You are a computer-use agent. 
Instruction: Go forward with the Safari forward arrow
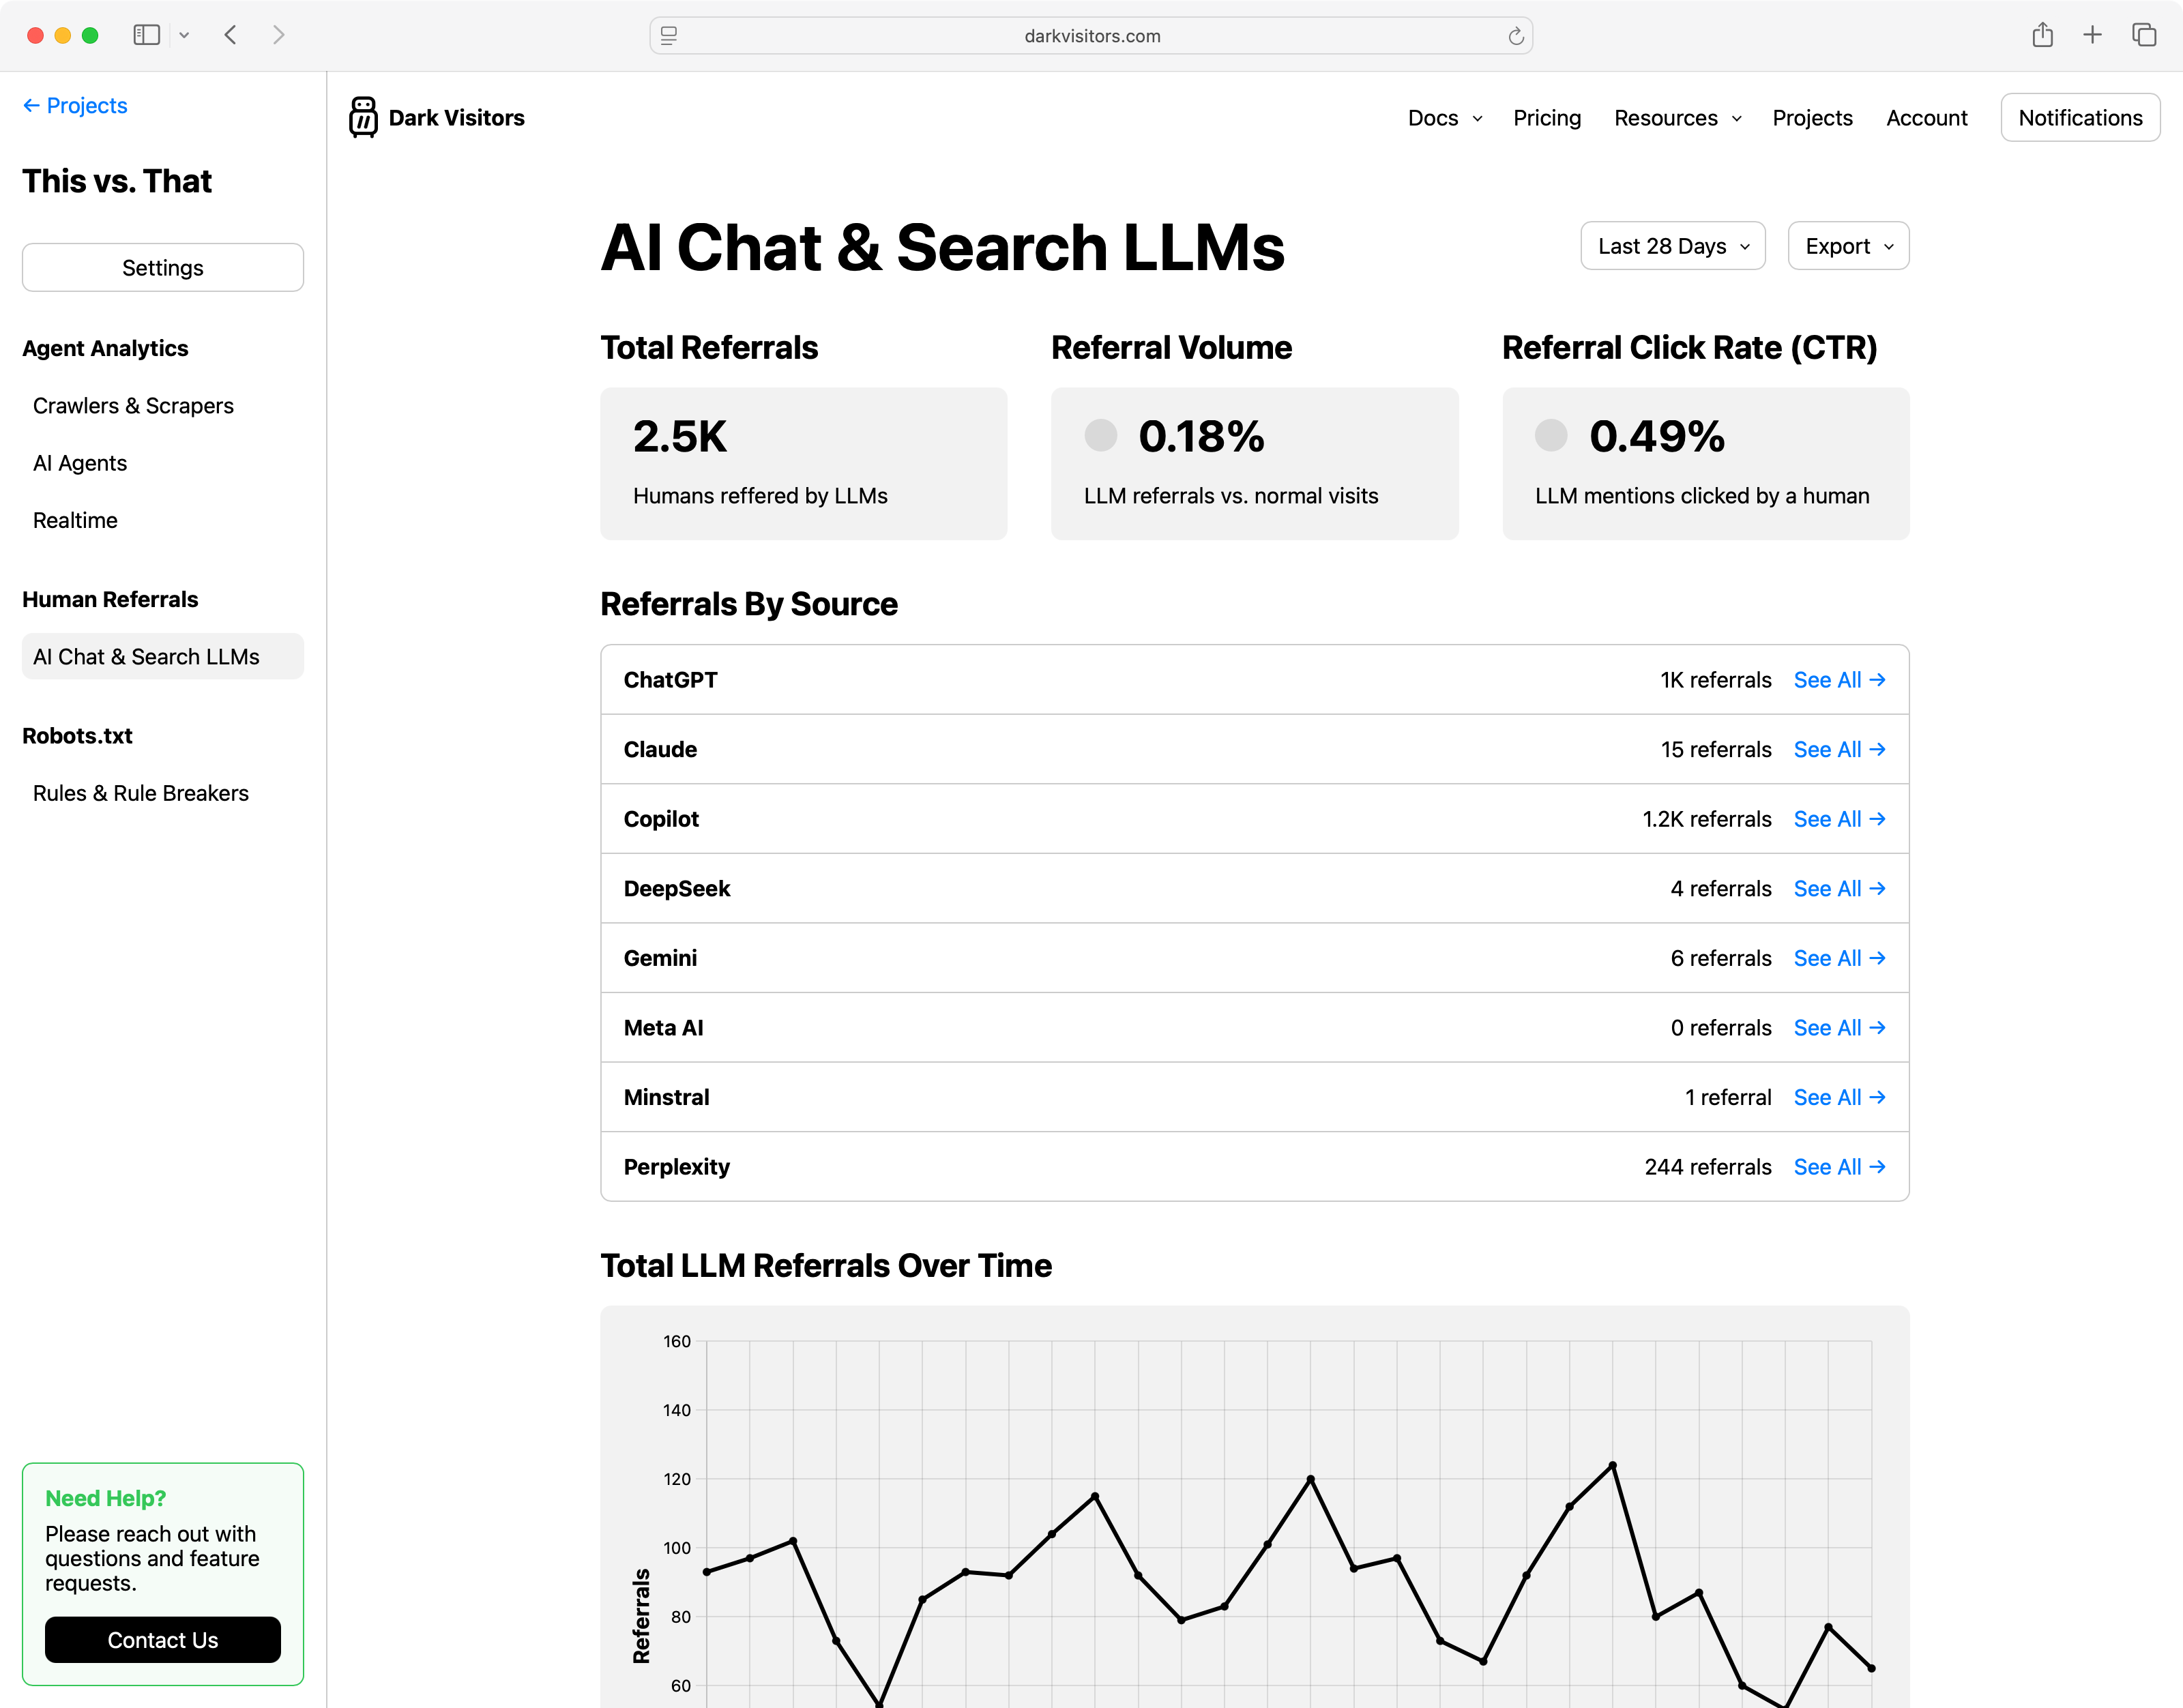pyautogui.click(x=279, y=35)
